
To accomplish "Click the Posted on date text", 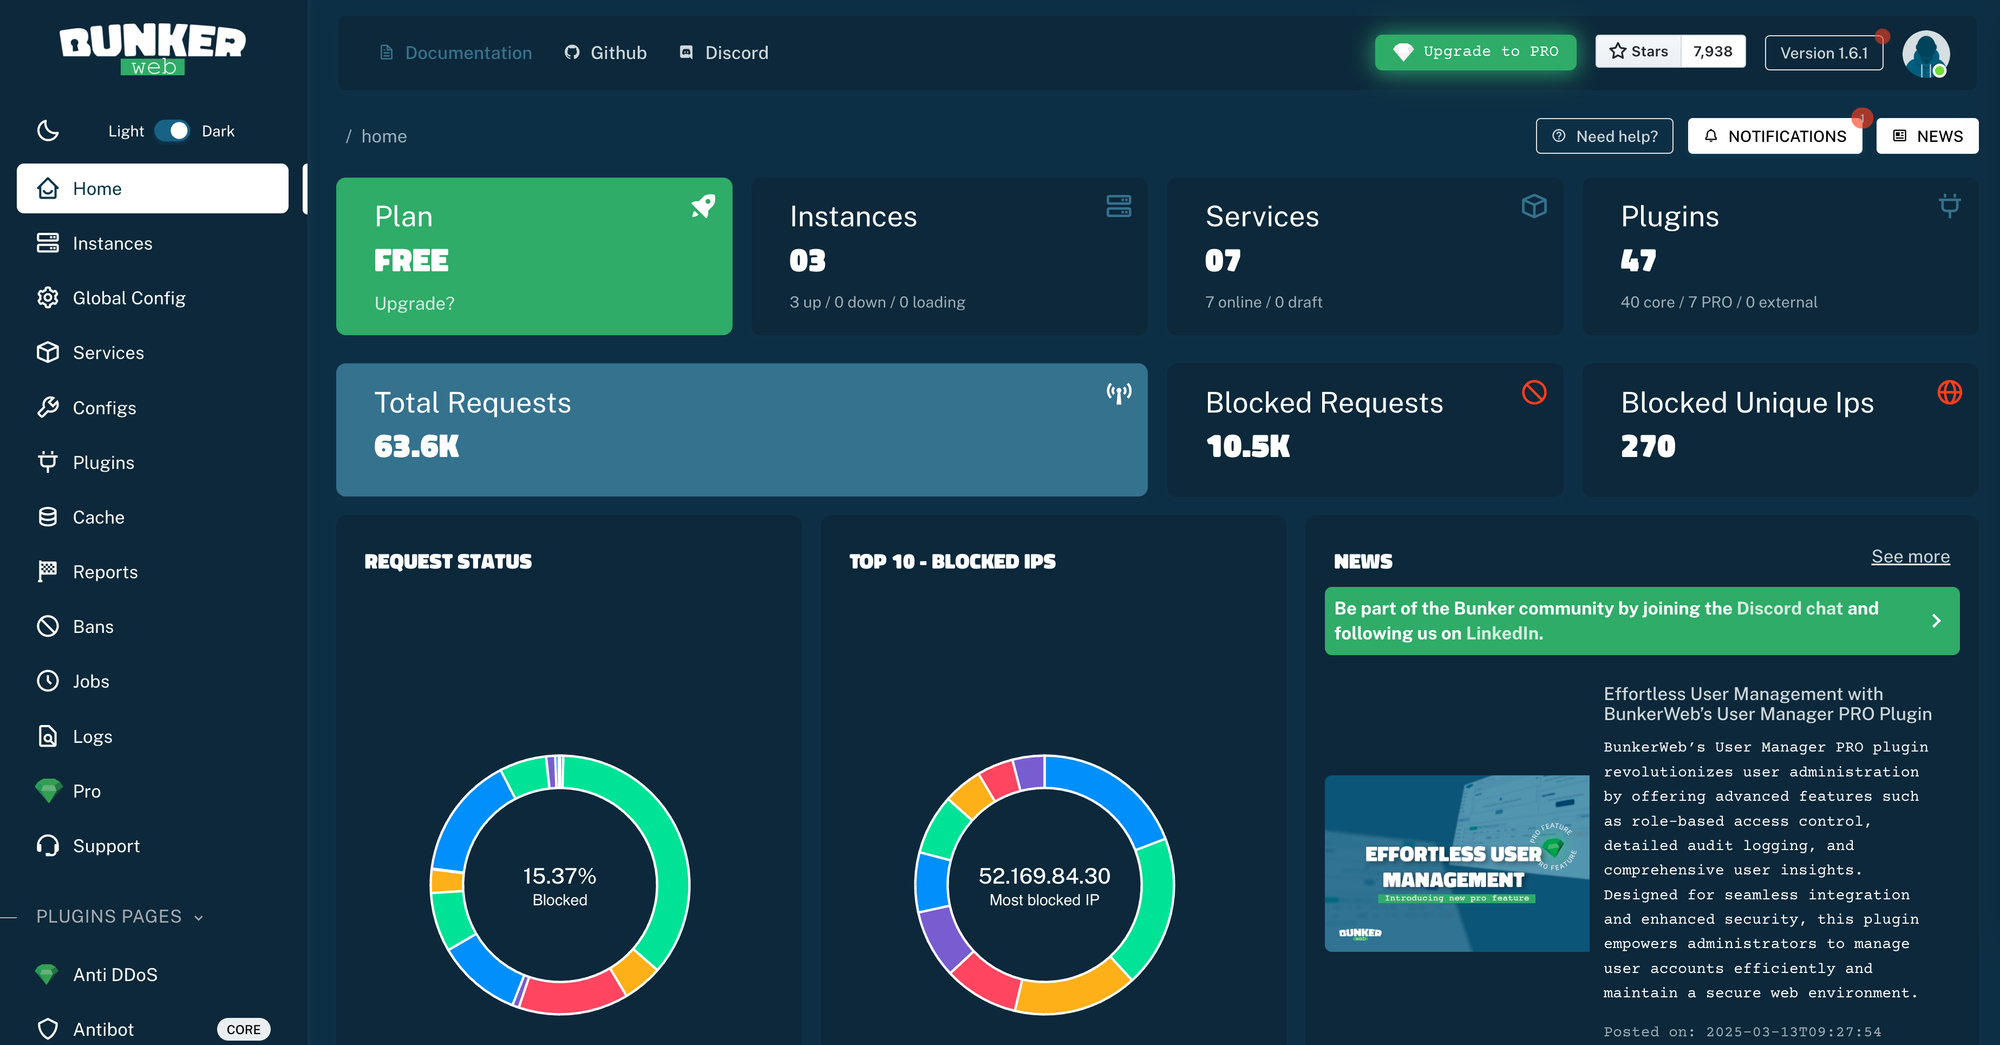I will [1742, 1032].
